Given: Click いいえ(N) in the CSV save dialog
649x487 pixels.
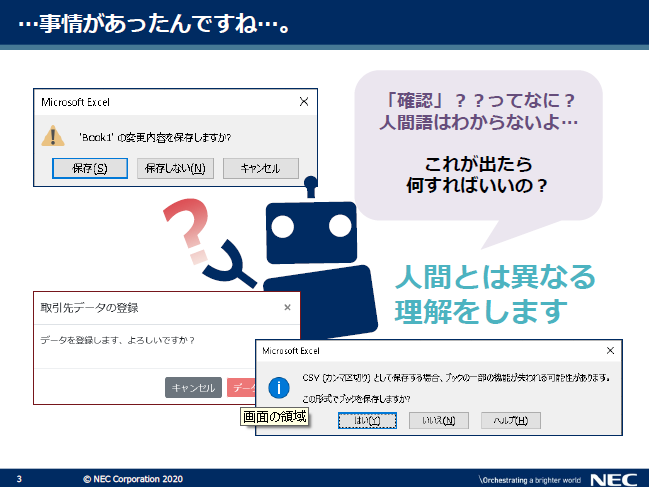Looking at the screenshot, I should pos(439,421).
